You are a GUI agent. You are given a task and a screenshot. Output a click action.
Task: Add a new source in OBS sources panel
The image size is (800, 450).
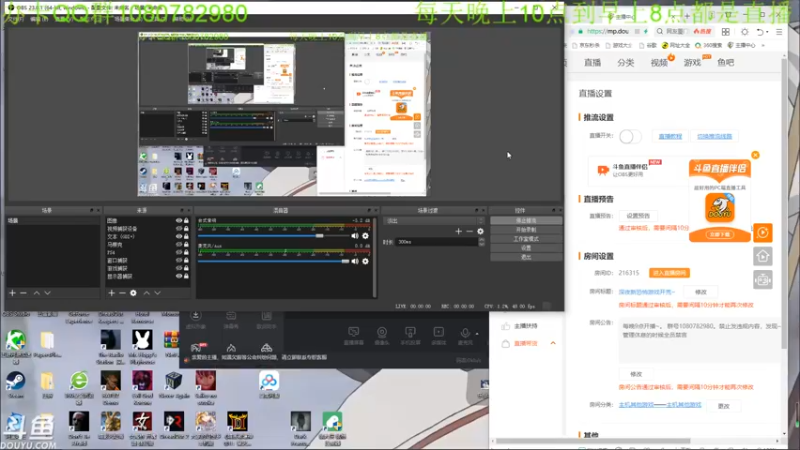pyautogui.click(x=111, y=293)
